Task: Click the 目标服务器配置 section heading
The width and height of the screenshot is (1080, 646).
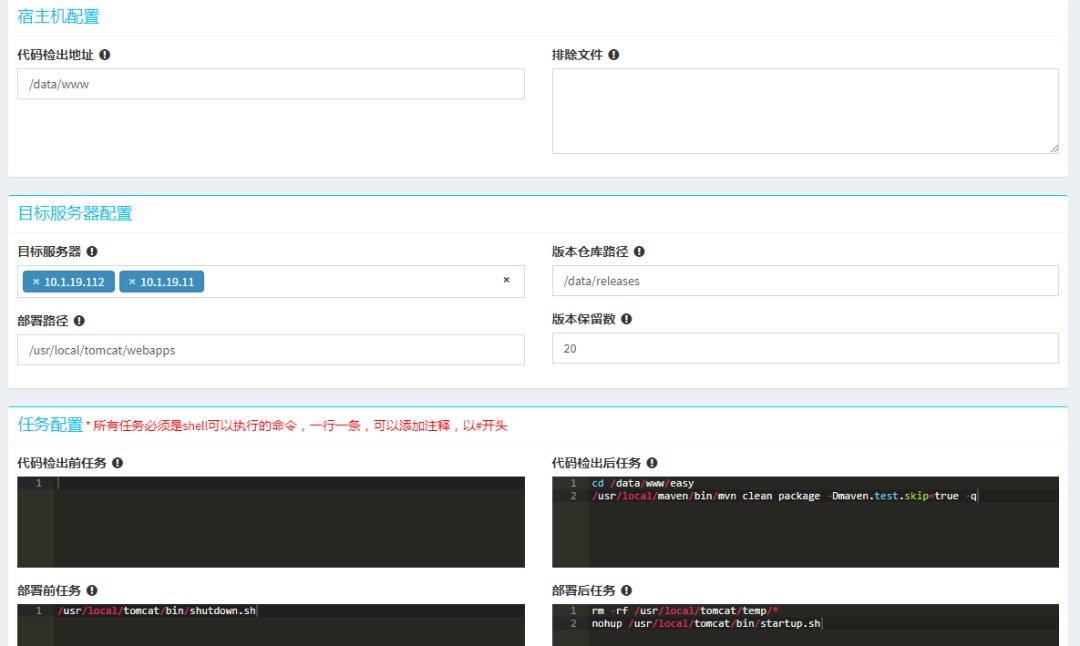Action: 74,213
